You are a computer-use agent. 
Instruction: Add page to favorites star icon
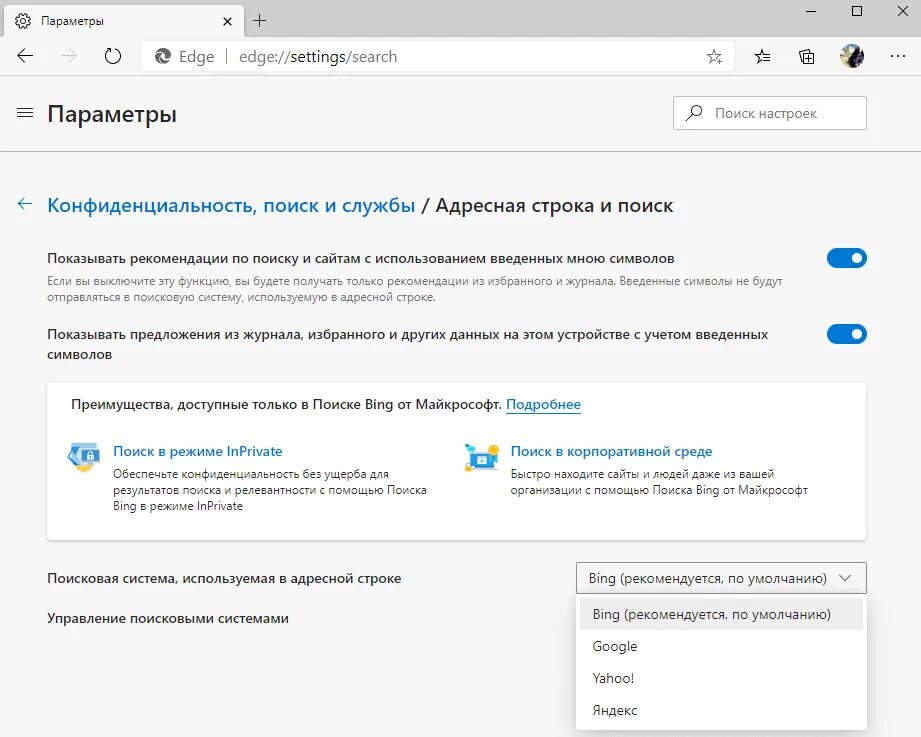(714, 56)
